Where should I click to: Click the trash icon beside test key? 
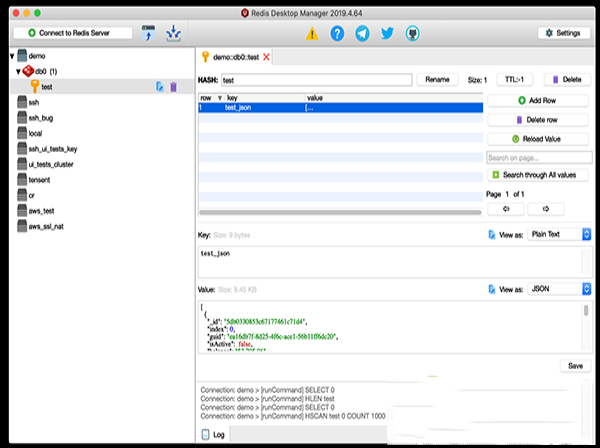173,88
